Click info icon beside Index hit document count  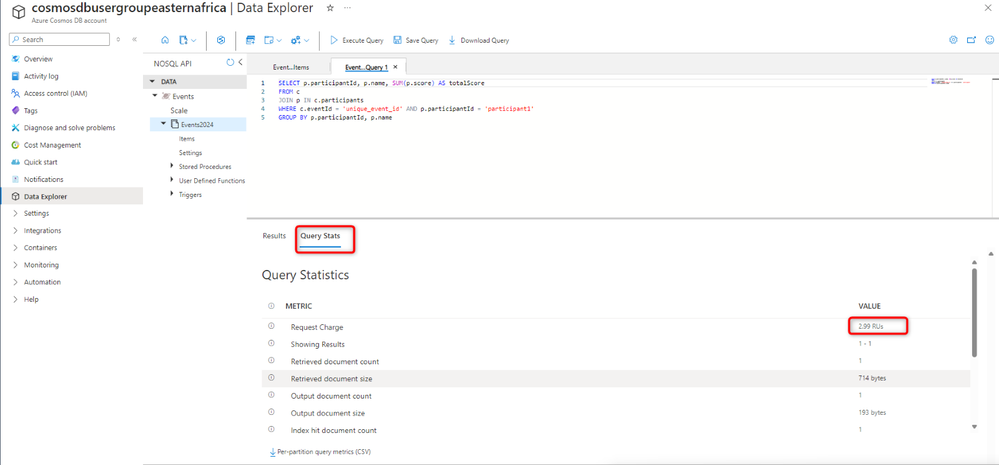coord(271,429)
